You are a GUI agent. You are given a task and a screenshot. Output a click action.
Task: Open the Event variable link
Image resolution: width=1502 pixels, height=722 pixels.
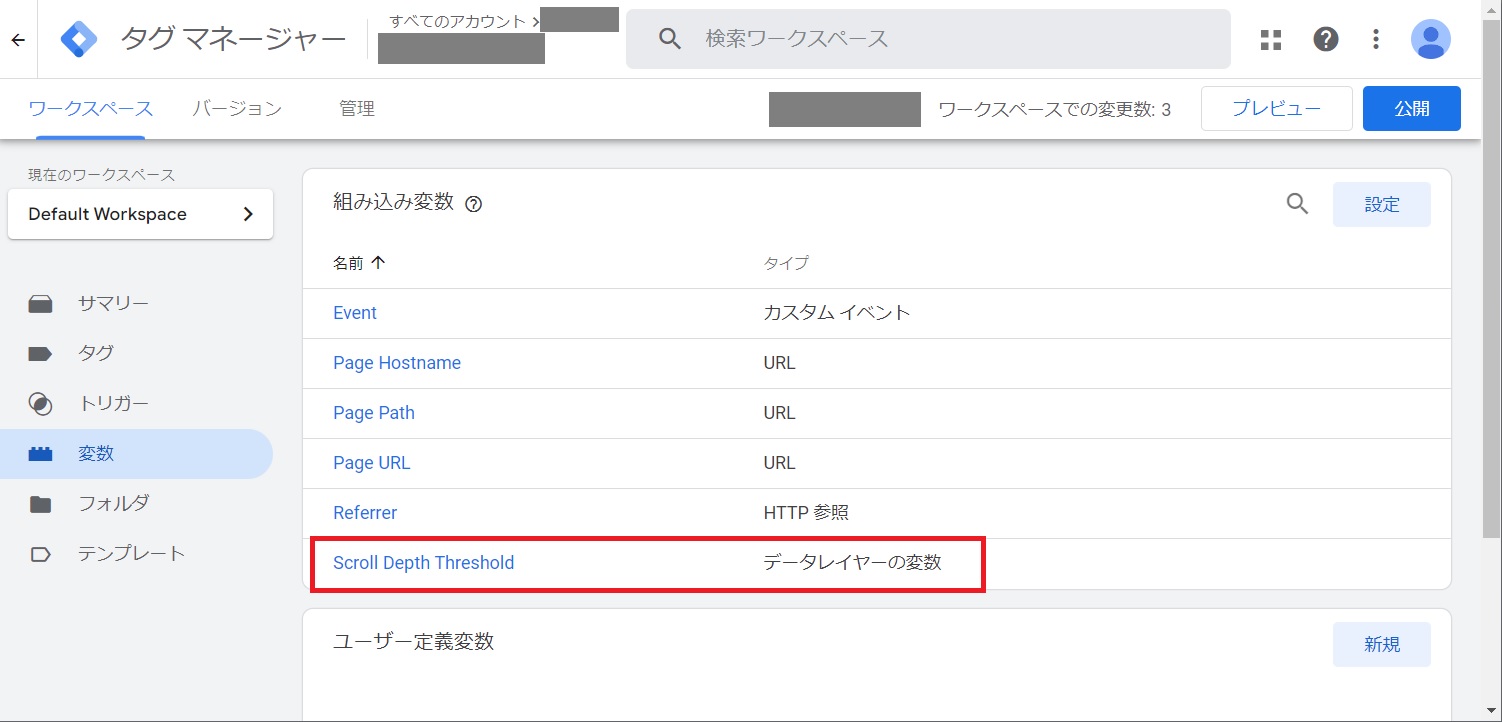[x=355, y=313]
